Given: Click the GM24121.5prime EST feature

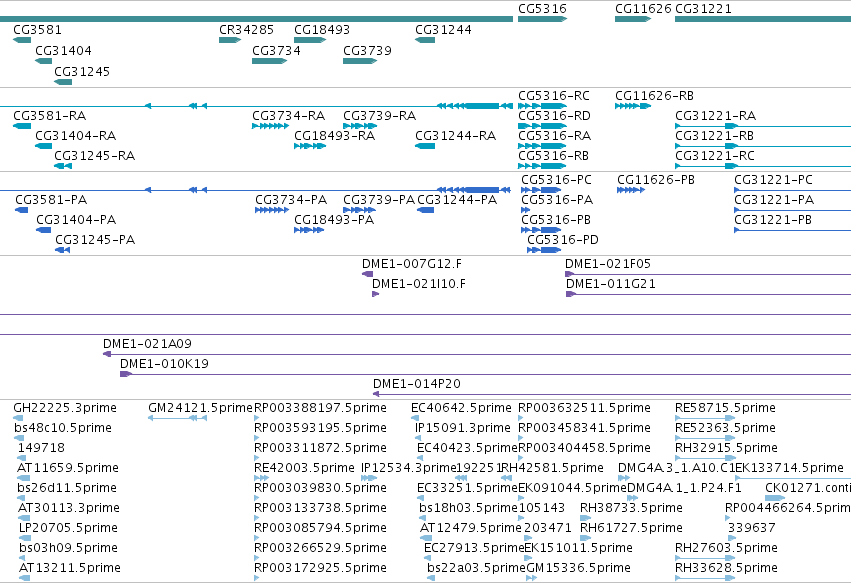Looking at the screenshot, I should 177,418.
